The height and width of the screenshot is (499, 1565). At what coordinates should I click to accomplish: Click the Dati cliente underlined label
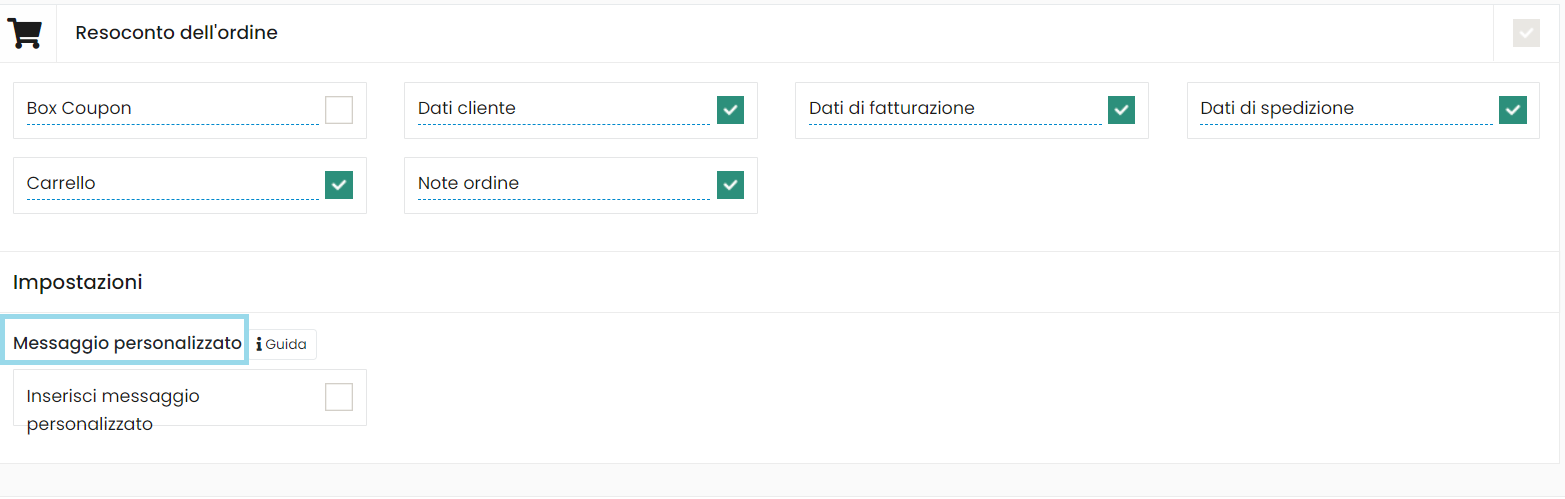tap(467, 108)
